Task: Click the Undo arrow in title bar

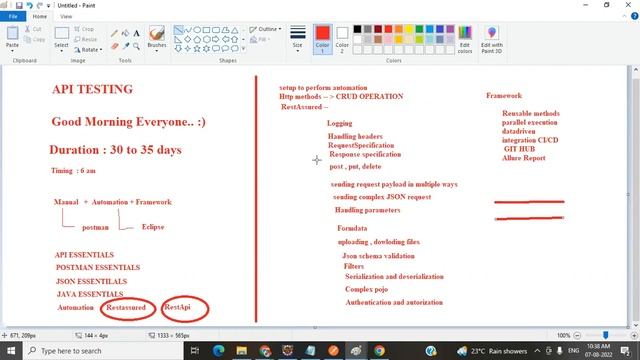Action: (29, 5)
